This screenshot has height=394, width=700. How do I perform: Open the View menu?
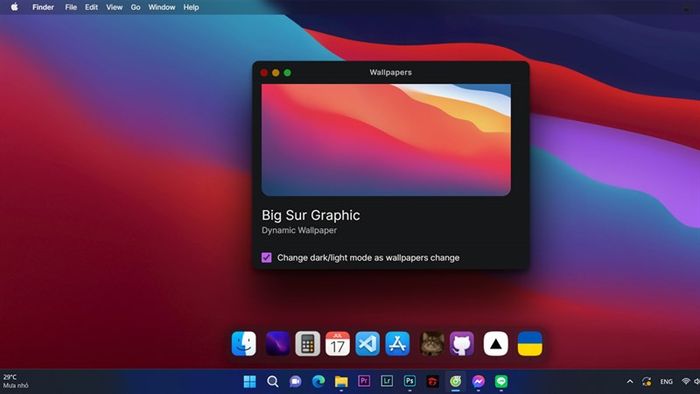pyautogui.click(x=114, y=7)
